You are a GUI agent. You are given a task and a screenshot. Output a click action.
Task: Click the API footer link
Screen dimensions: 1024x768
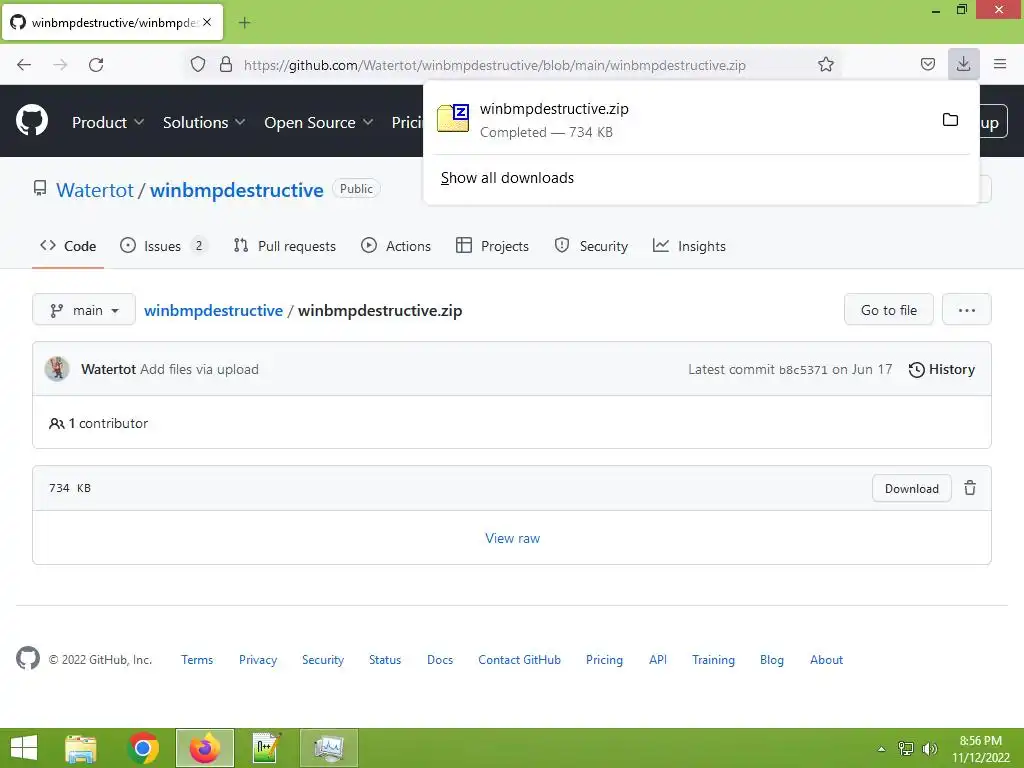pyautogui.click(x=658, y=660)
